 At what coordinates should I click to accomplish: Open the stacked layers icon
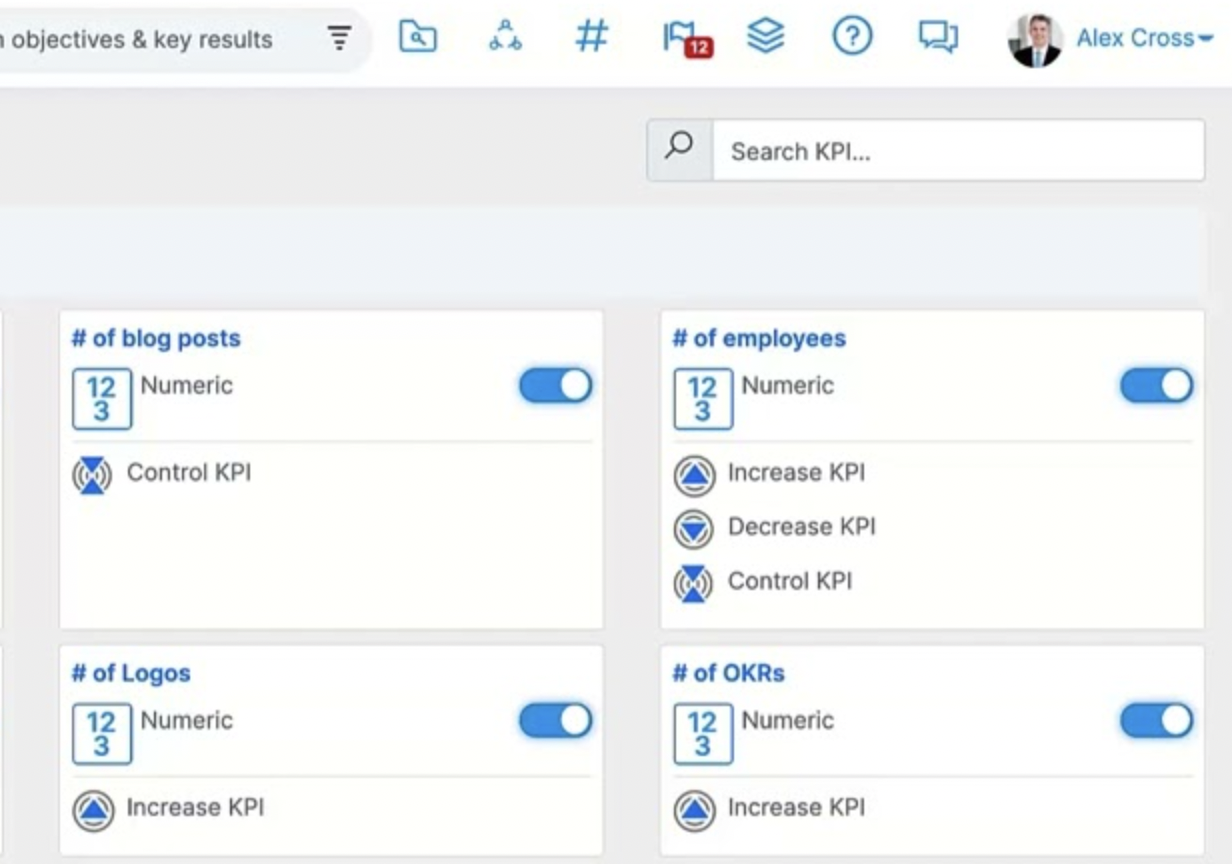[766, 37]
